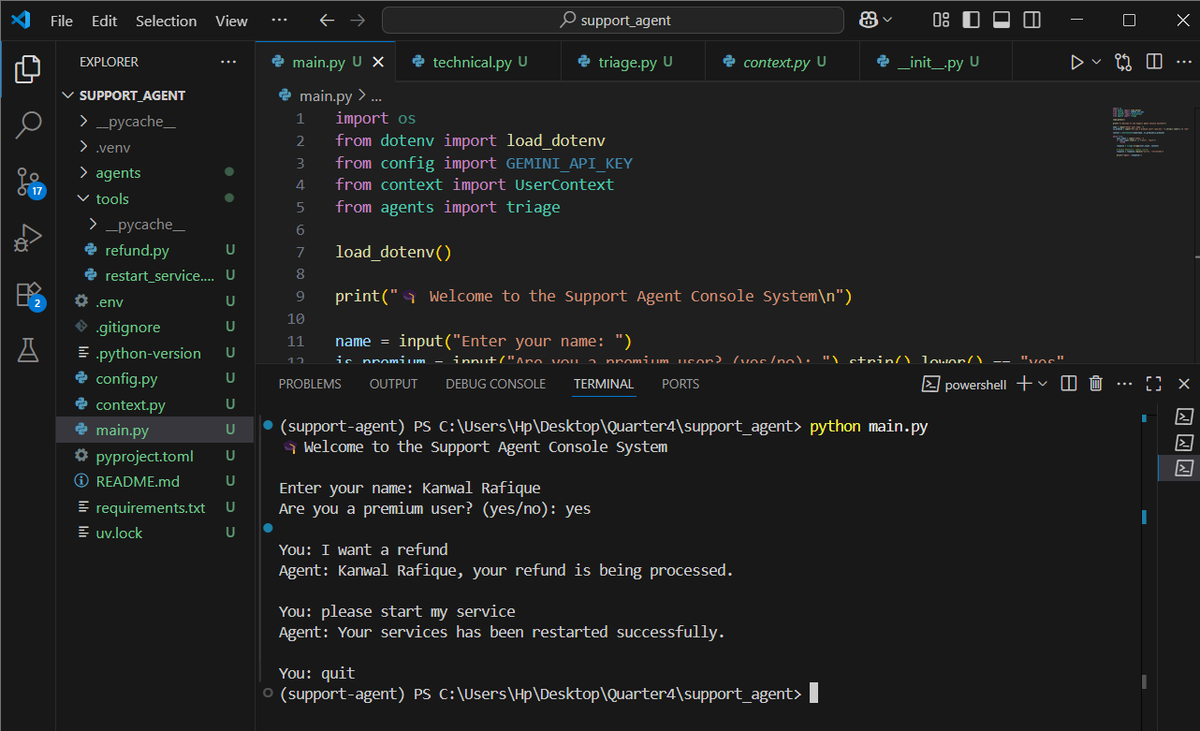Open changes compare icon in editor toolbar
1200x731 pixels.
[1123, 62]
